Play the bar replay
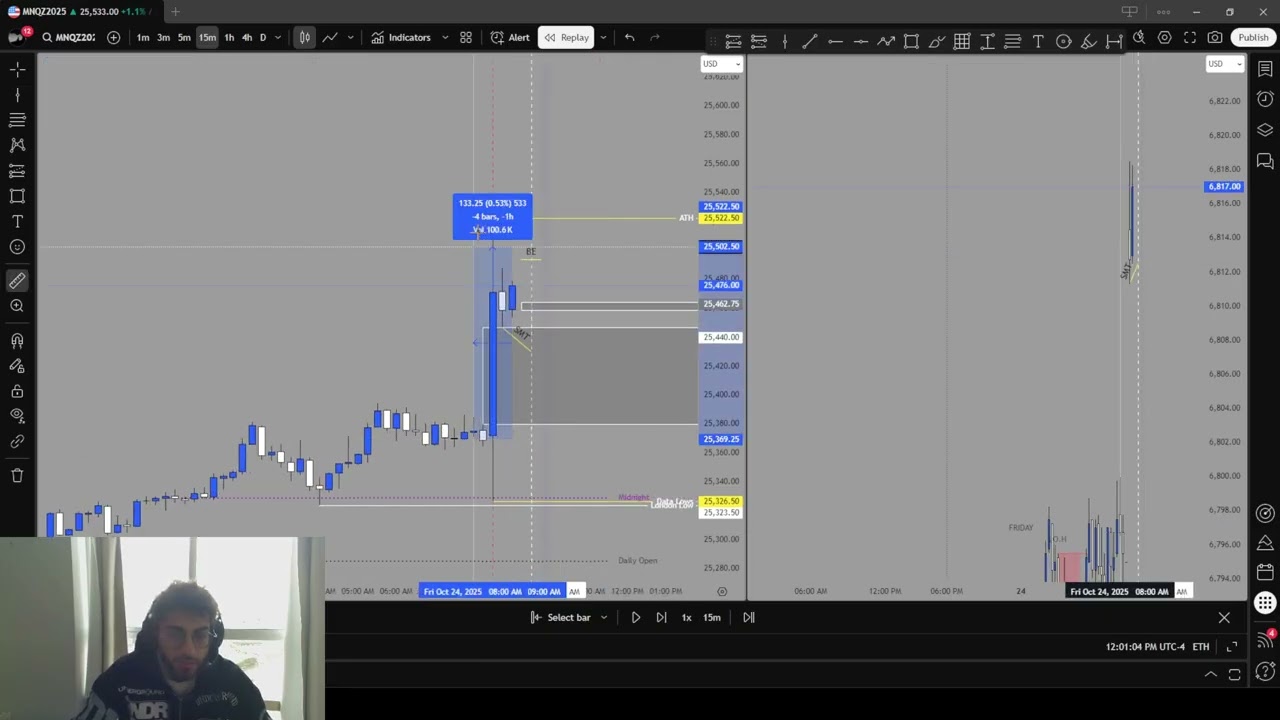 click(x=635, y=617)
